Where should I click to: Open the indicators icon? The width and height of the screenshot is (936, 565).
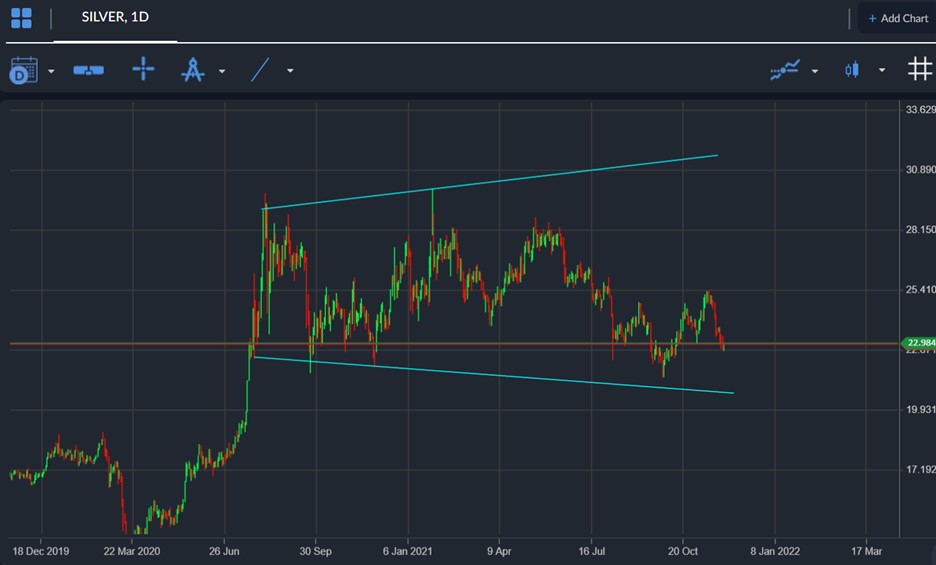tap(785, 70)
